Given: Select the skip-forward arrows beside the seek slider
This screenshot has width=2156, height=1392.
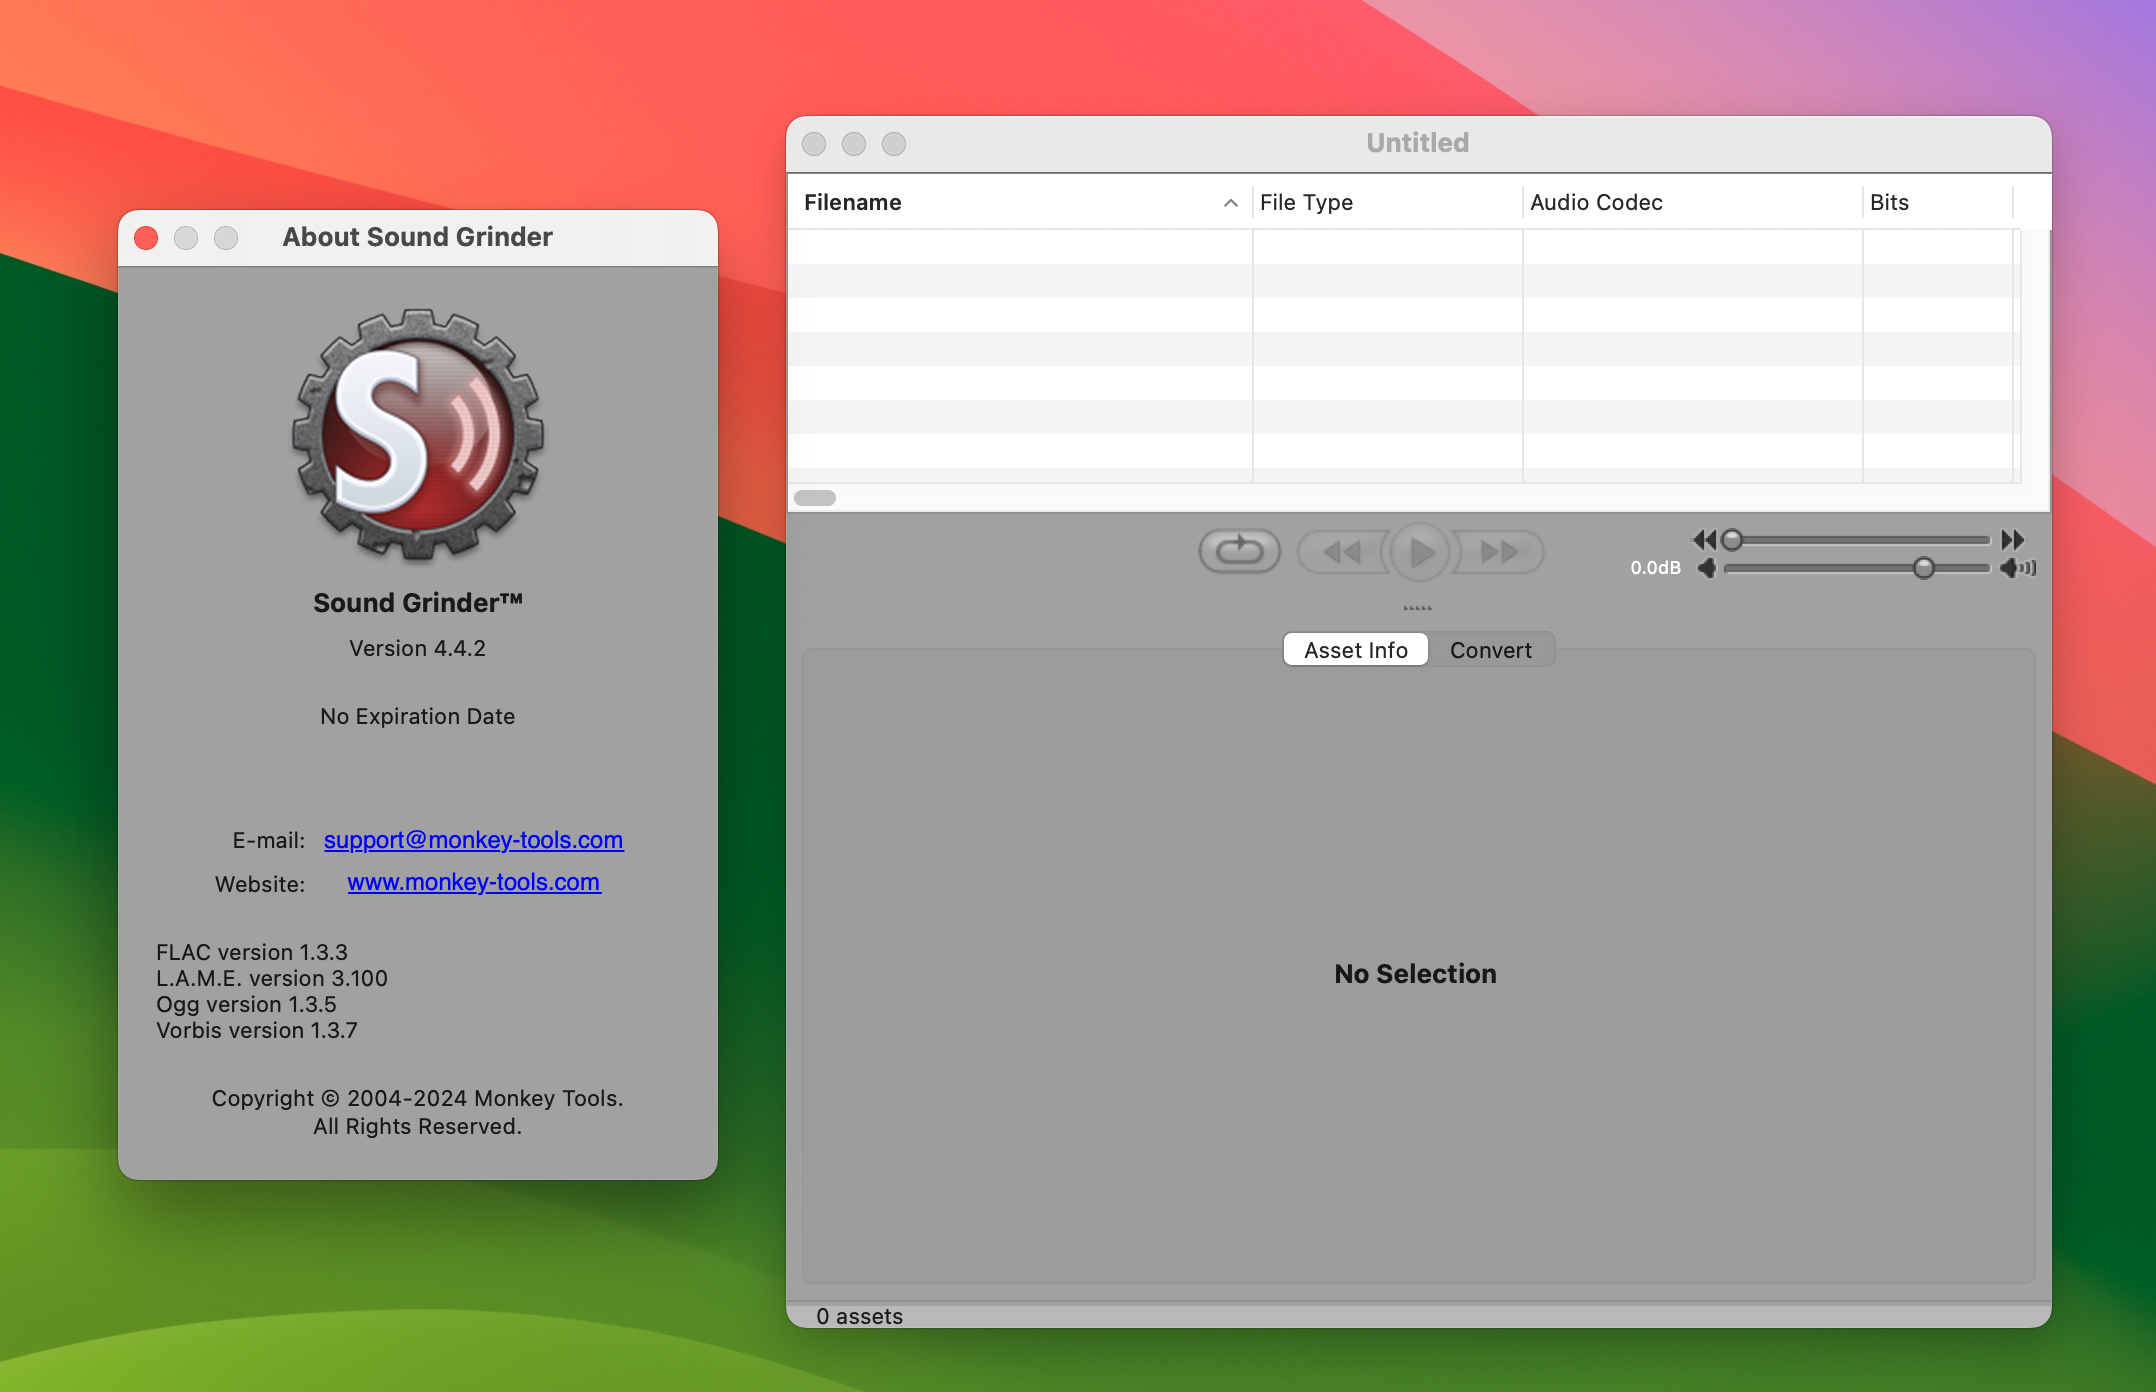Looking at the screenshot, I should pos(2012,540).
